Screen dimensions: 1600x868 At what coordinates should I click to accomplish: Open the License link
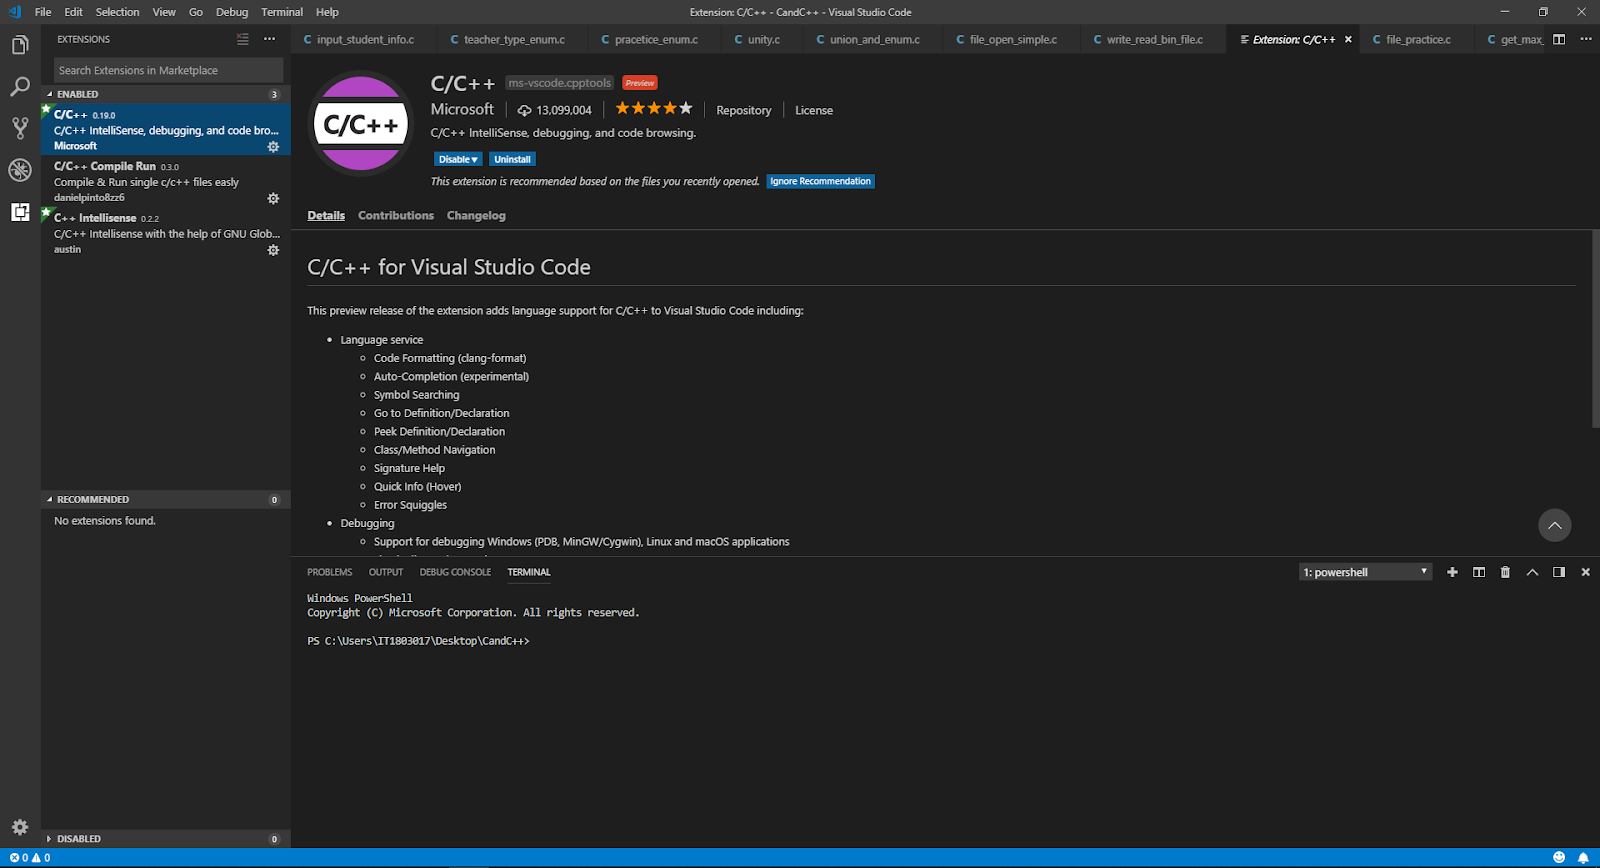(814, 110)
